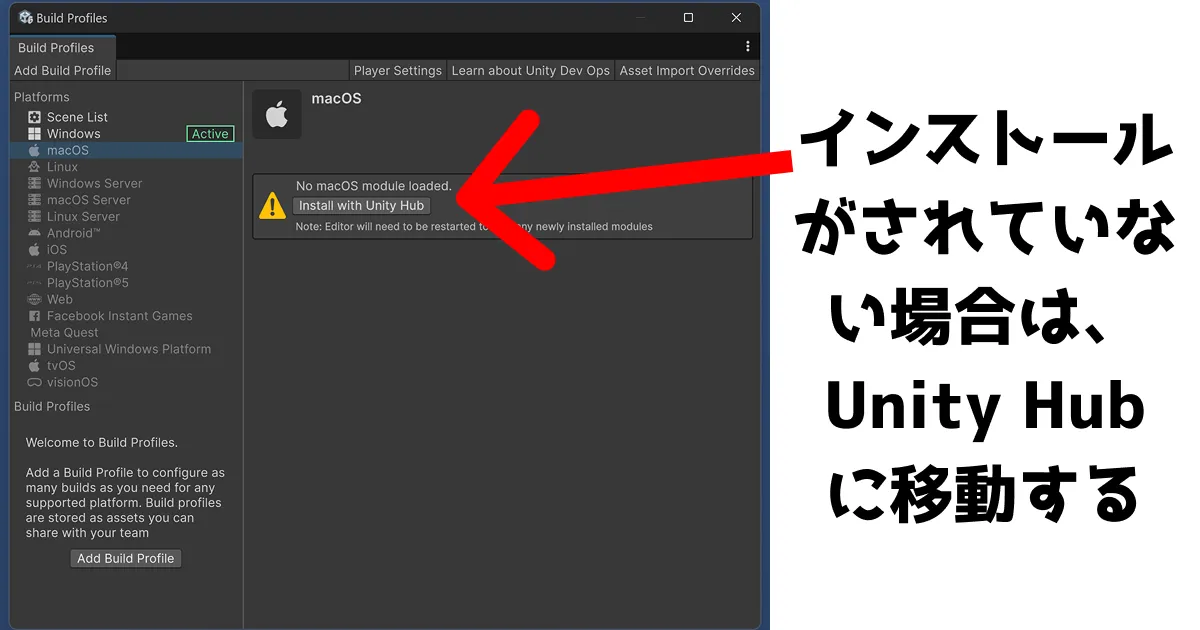Click the Android robot icon
Screen dimensions: 1200x630
(34, 233)
